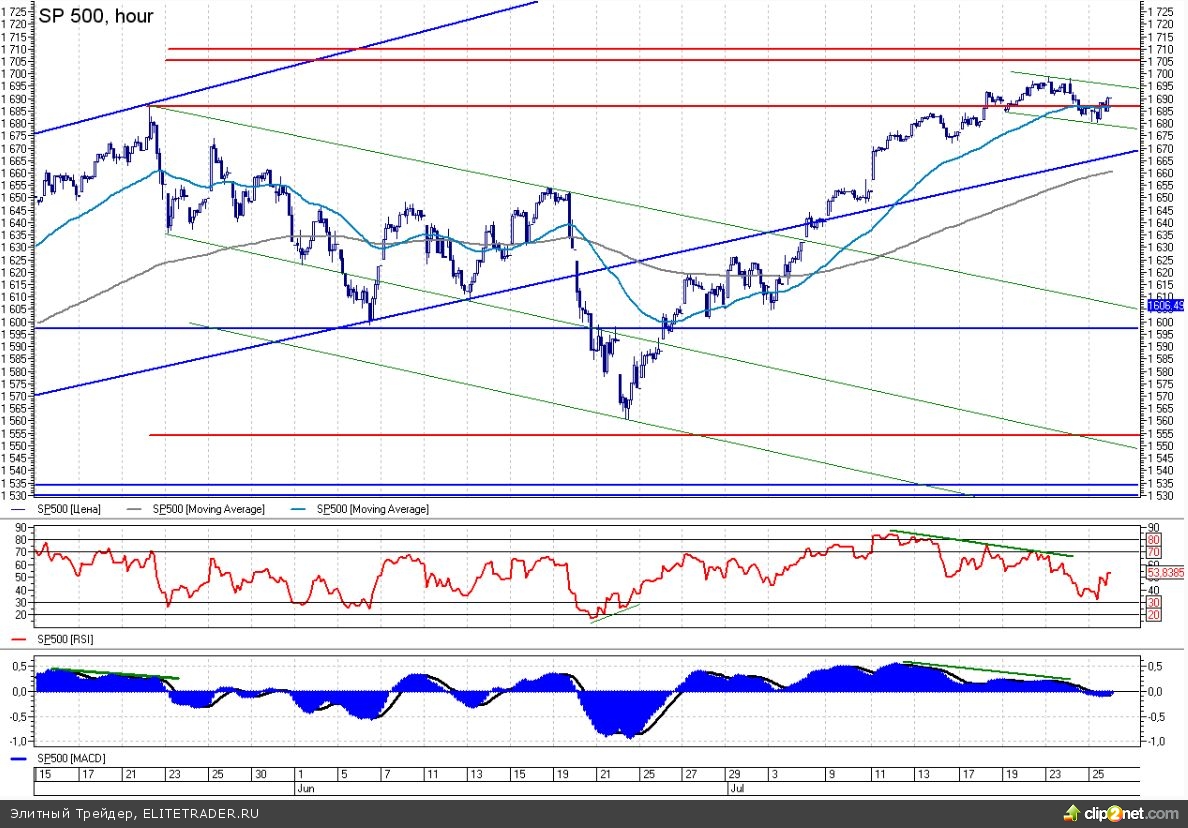Click the date 25 at the timeline's right end
The image size is (1188, 828).
pos(1097,774)
